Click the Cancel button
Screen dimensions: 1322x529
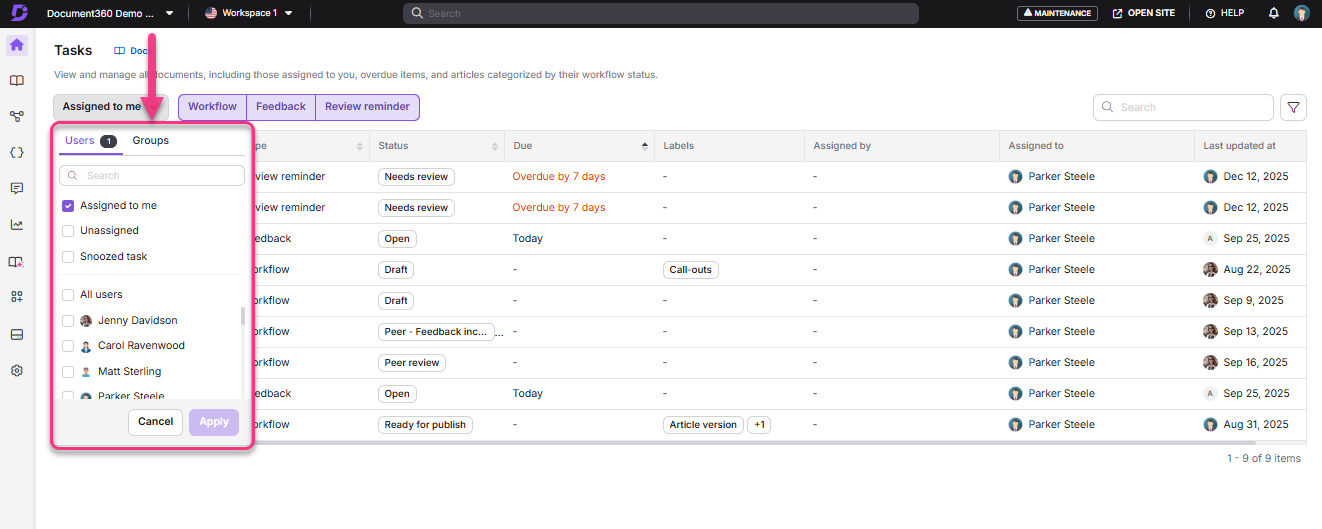155,422
